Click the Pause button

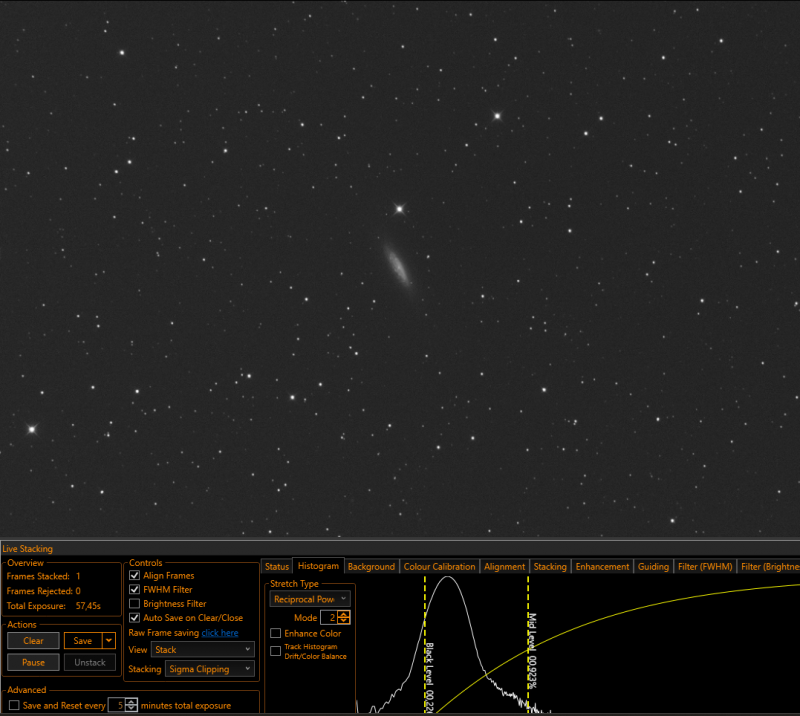33,662
